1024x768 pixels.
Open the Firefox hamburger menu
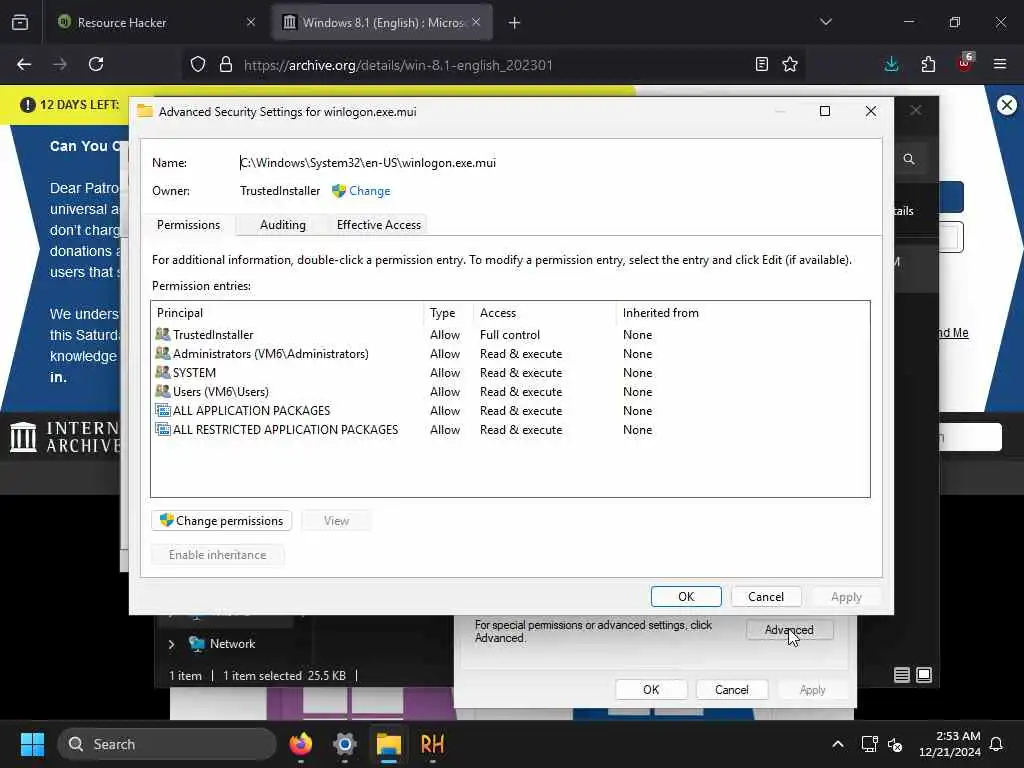click(x=1000, y=64)
